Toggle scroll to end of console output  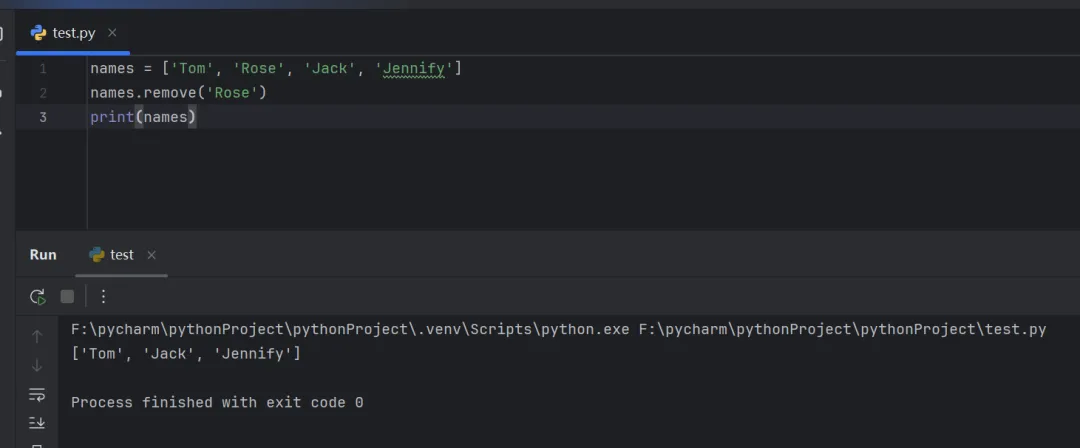tap(37, 422)
